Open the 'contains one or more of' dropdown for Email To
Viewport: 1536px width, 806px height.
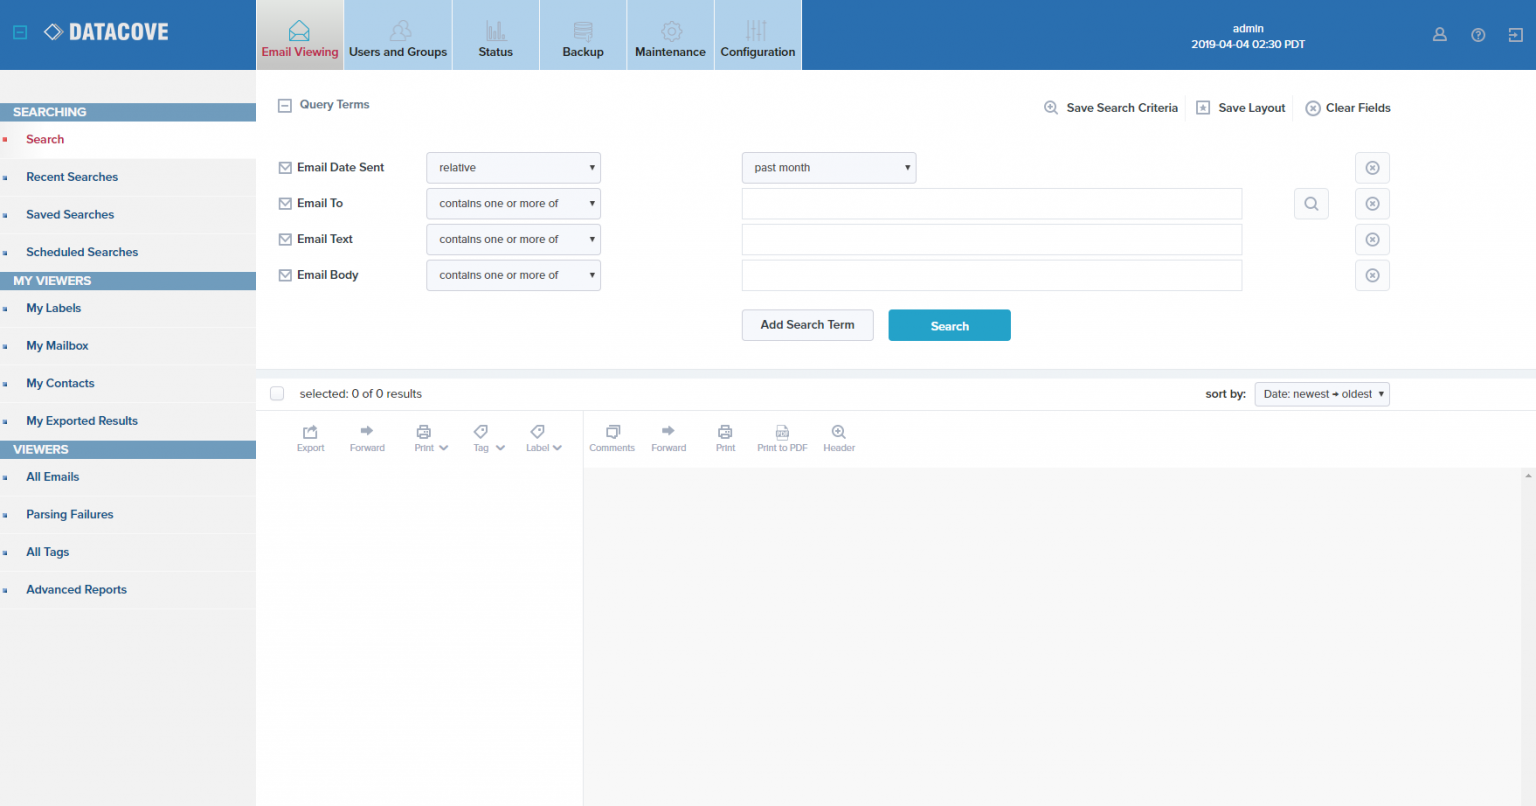(513, 203)
